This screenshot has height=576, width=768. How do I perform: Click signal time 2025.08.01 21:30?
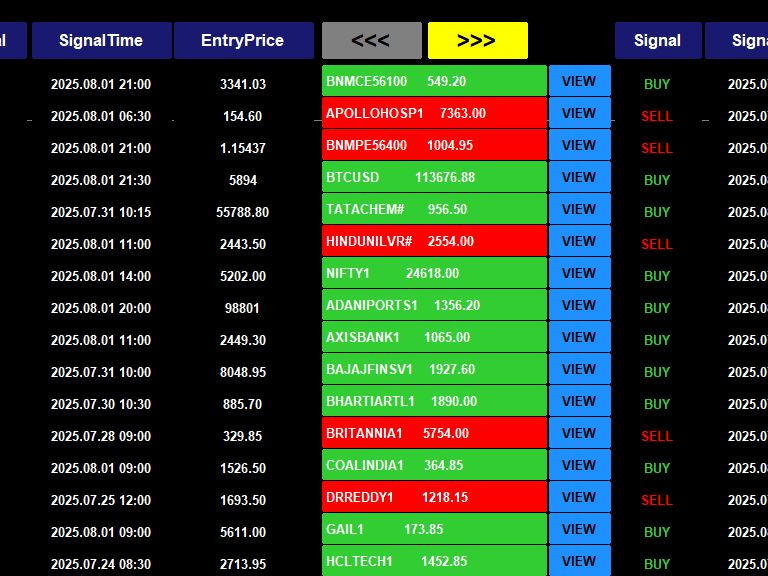[x=101, y=180]
